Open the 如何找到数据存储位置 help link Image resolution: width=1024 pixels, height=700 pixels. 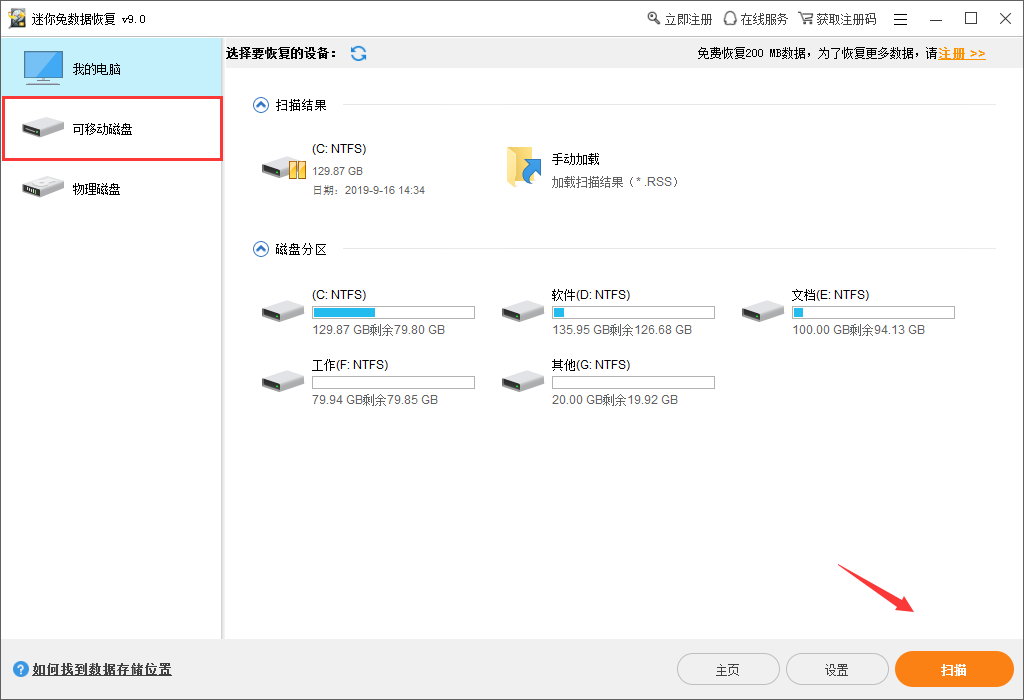click(102, 669)
